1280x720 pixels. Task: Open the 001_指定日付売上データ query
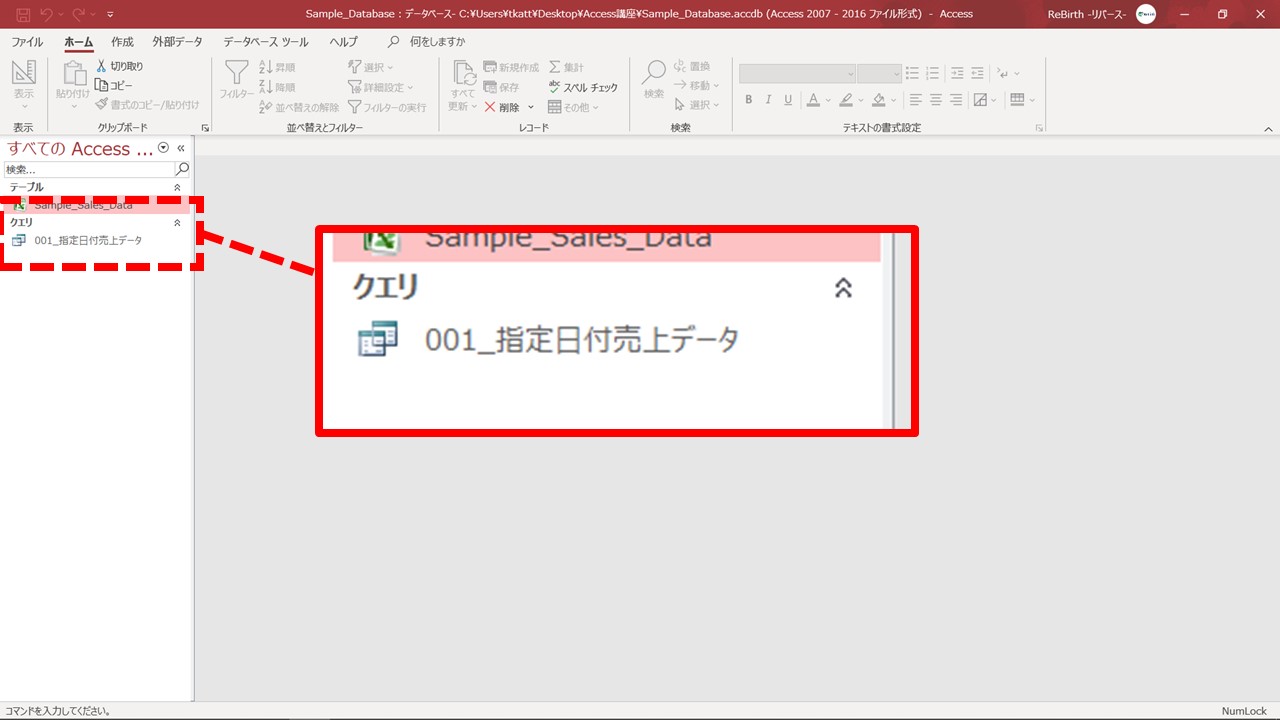tap(88, 240)
